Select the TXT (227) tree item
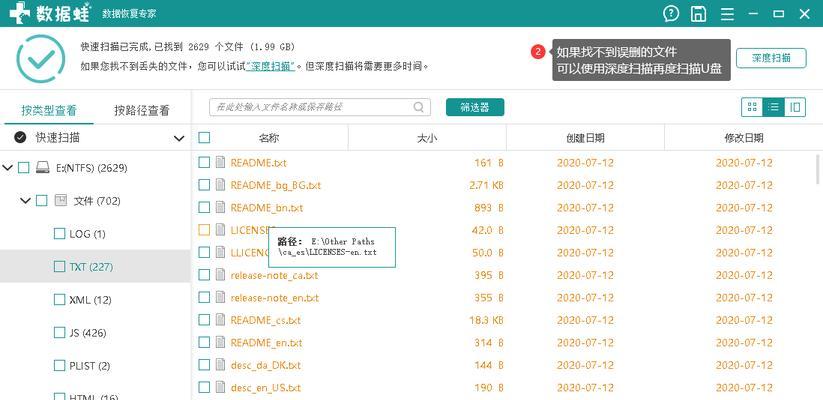Image resolution: width=823 pixels, height=400 pixels. (x=95, y=267)
